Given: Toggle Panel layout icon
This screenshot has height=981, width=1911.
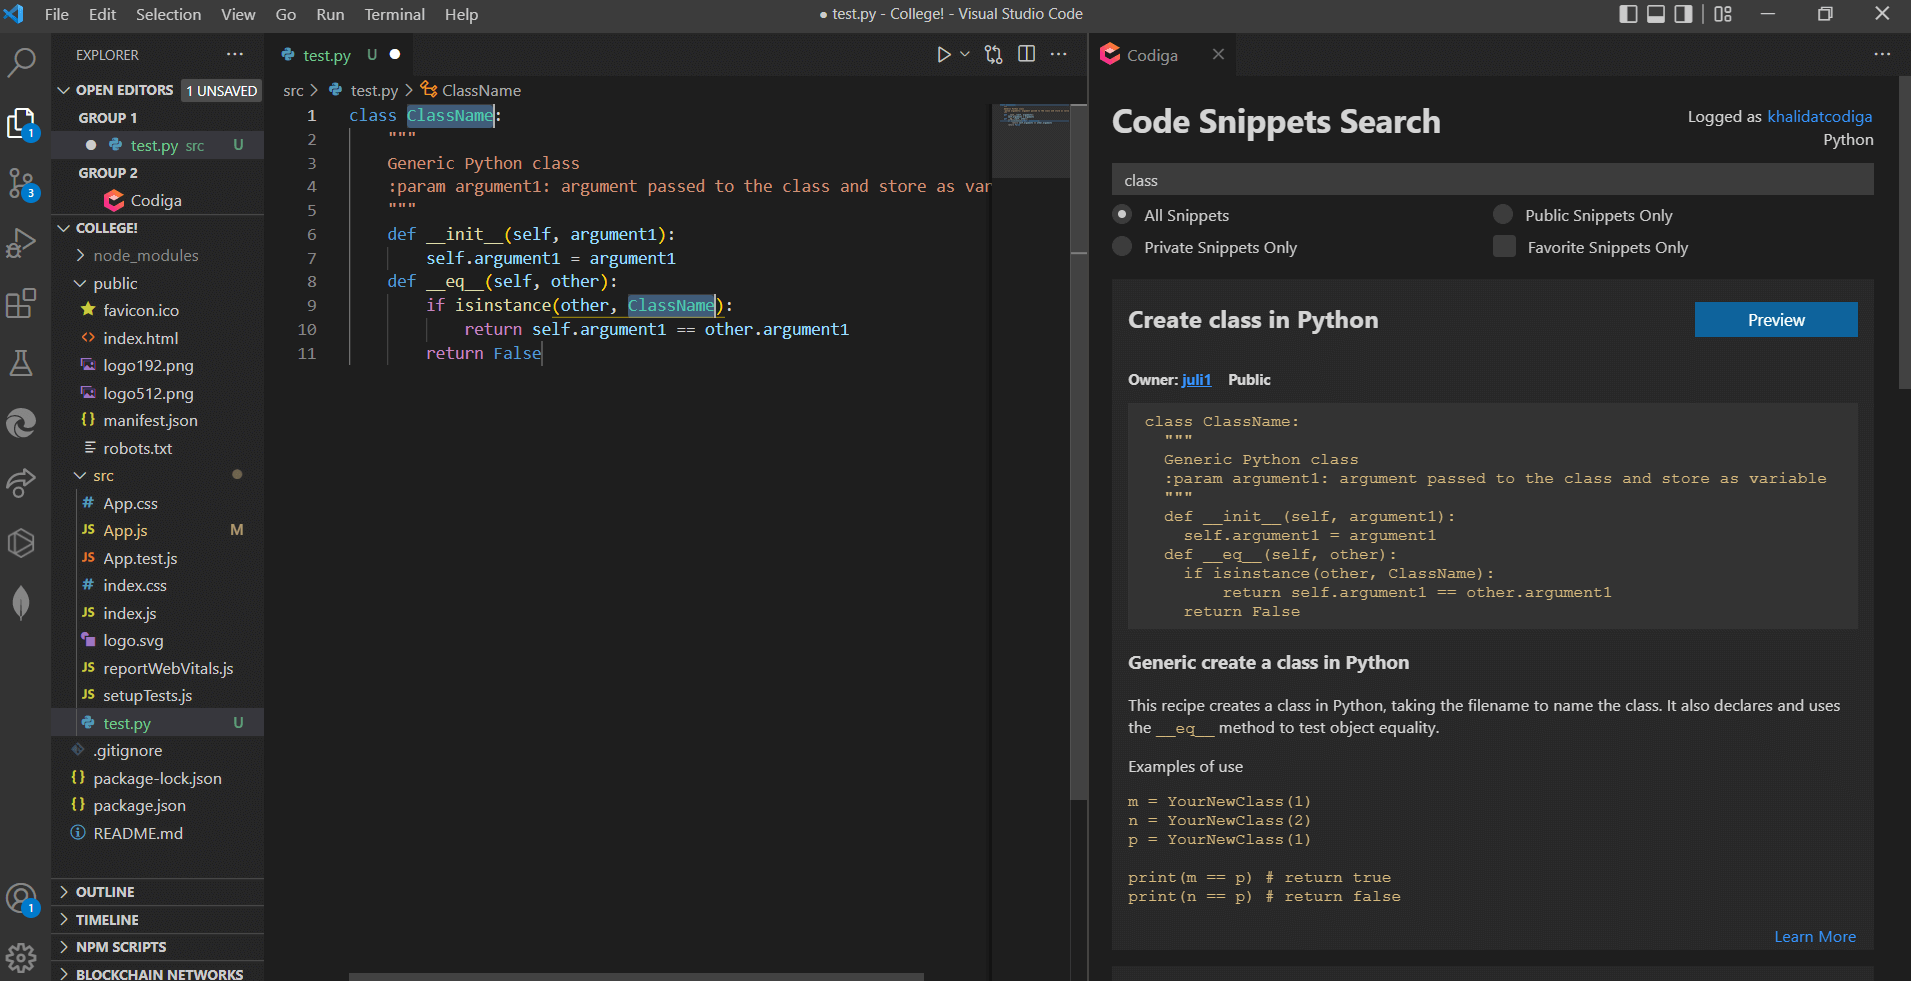Looking at the screenshot, I should click(x=1656, y=14).
